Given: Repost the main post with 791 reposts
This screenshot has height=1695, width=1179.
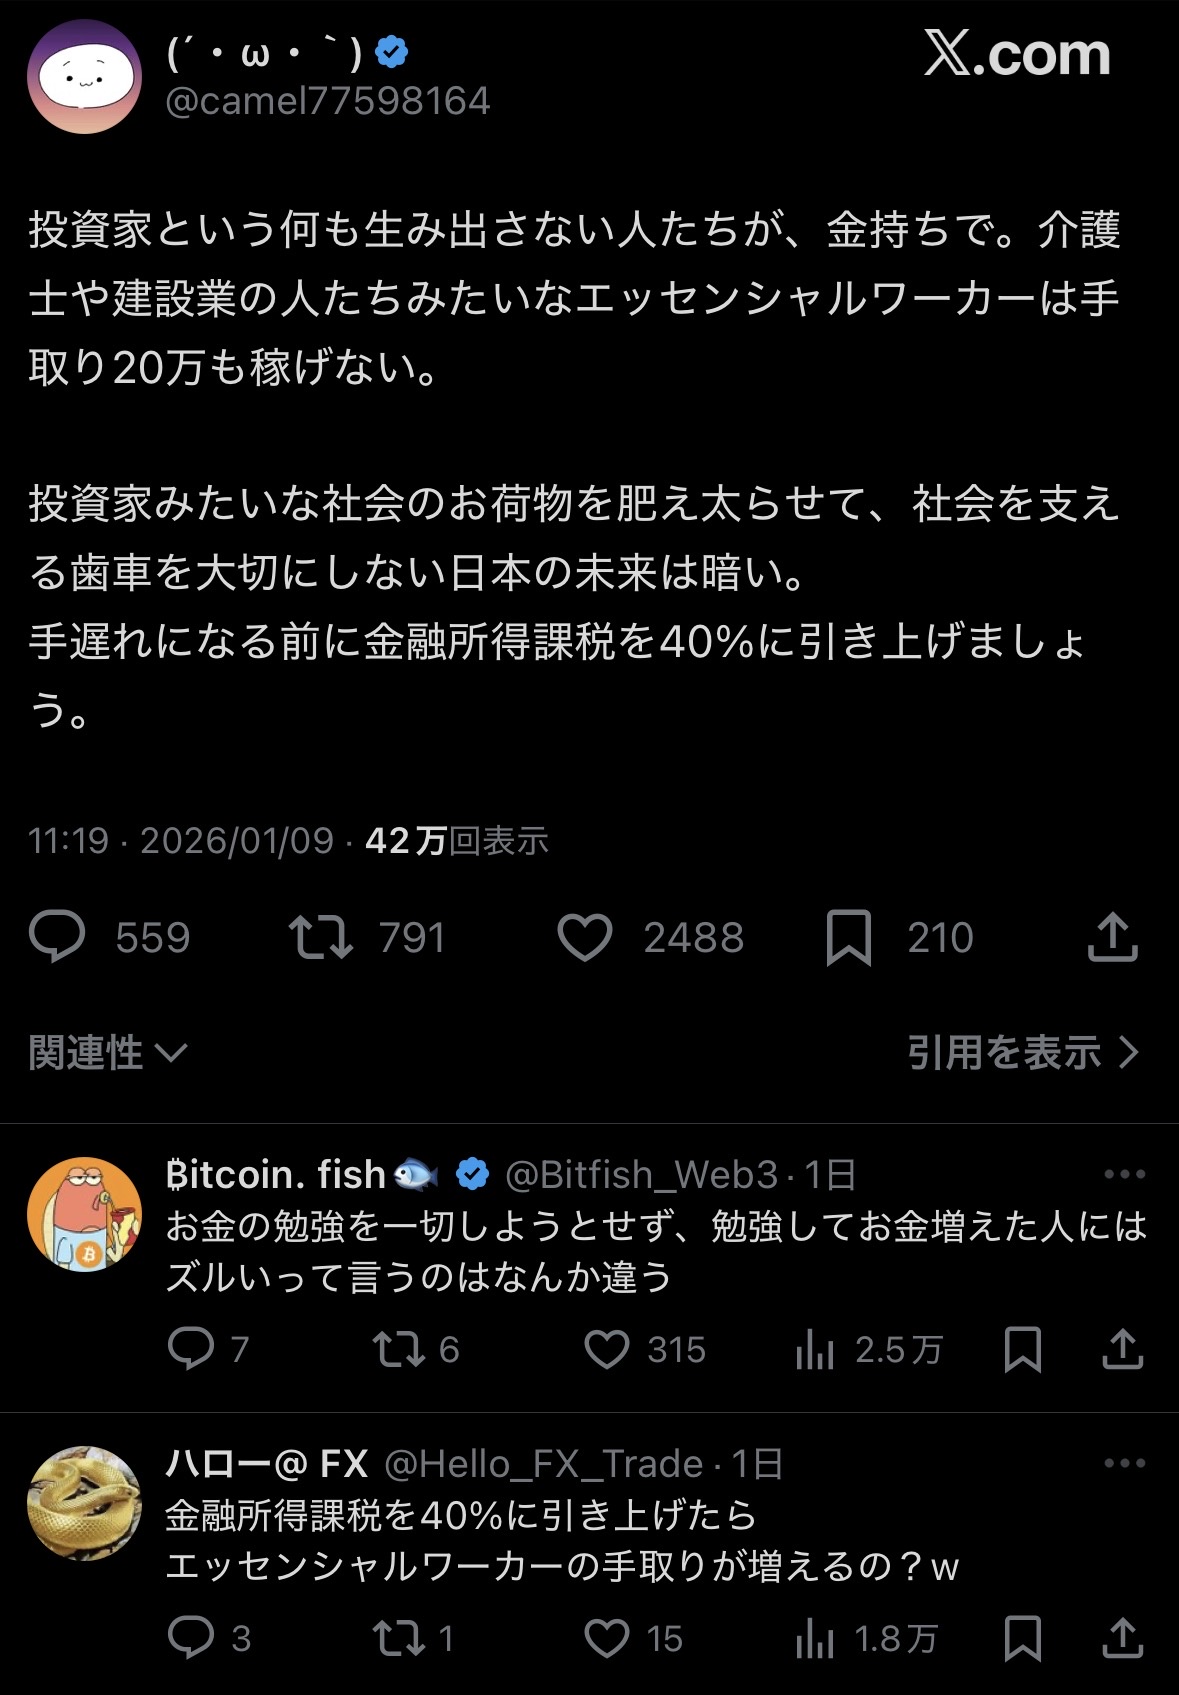Looking at the screenshot, I should click(x=320, y=937).
